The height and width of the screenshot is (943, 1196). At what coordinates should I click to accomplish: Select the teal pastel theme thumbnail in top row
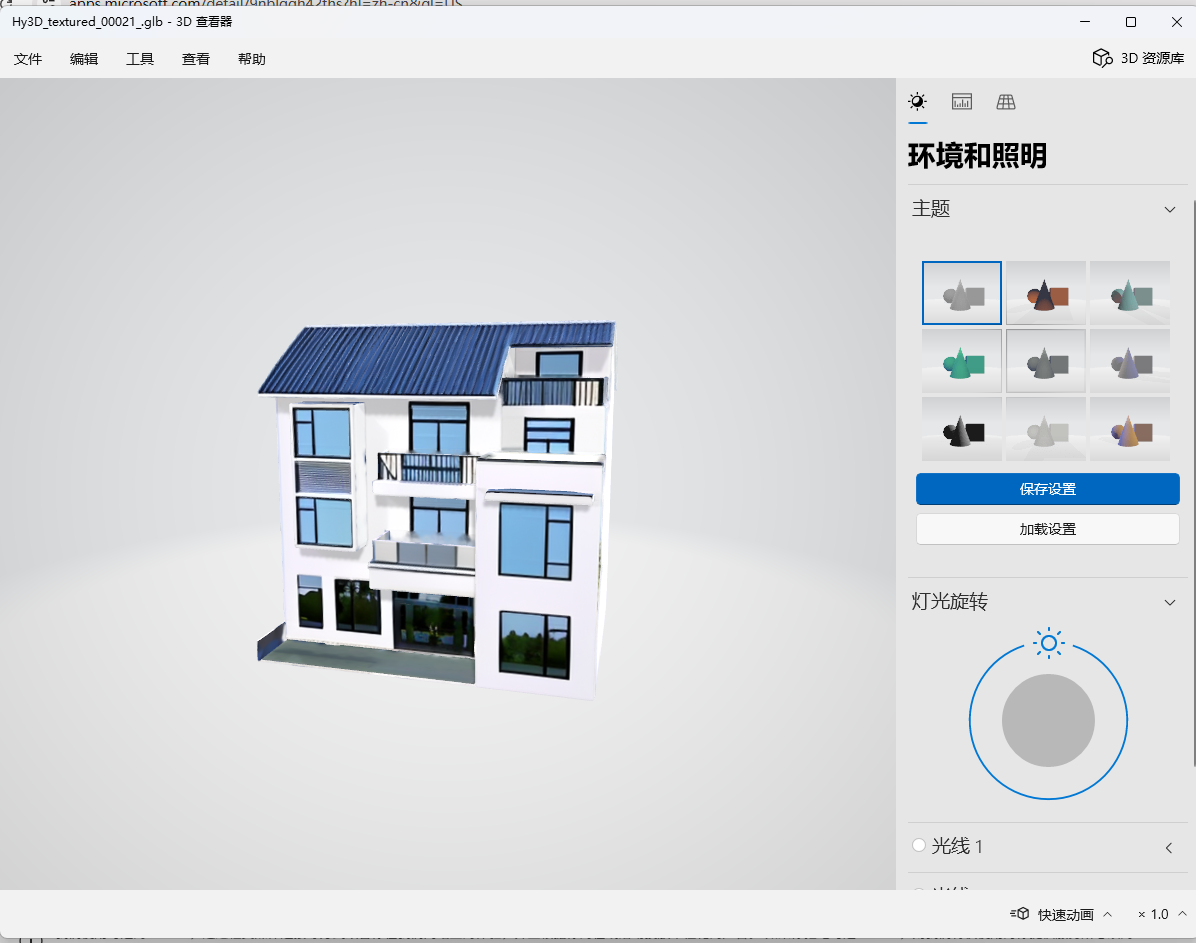(x=1130, y=293)
